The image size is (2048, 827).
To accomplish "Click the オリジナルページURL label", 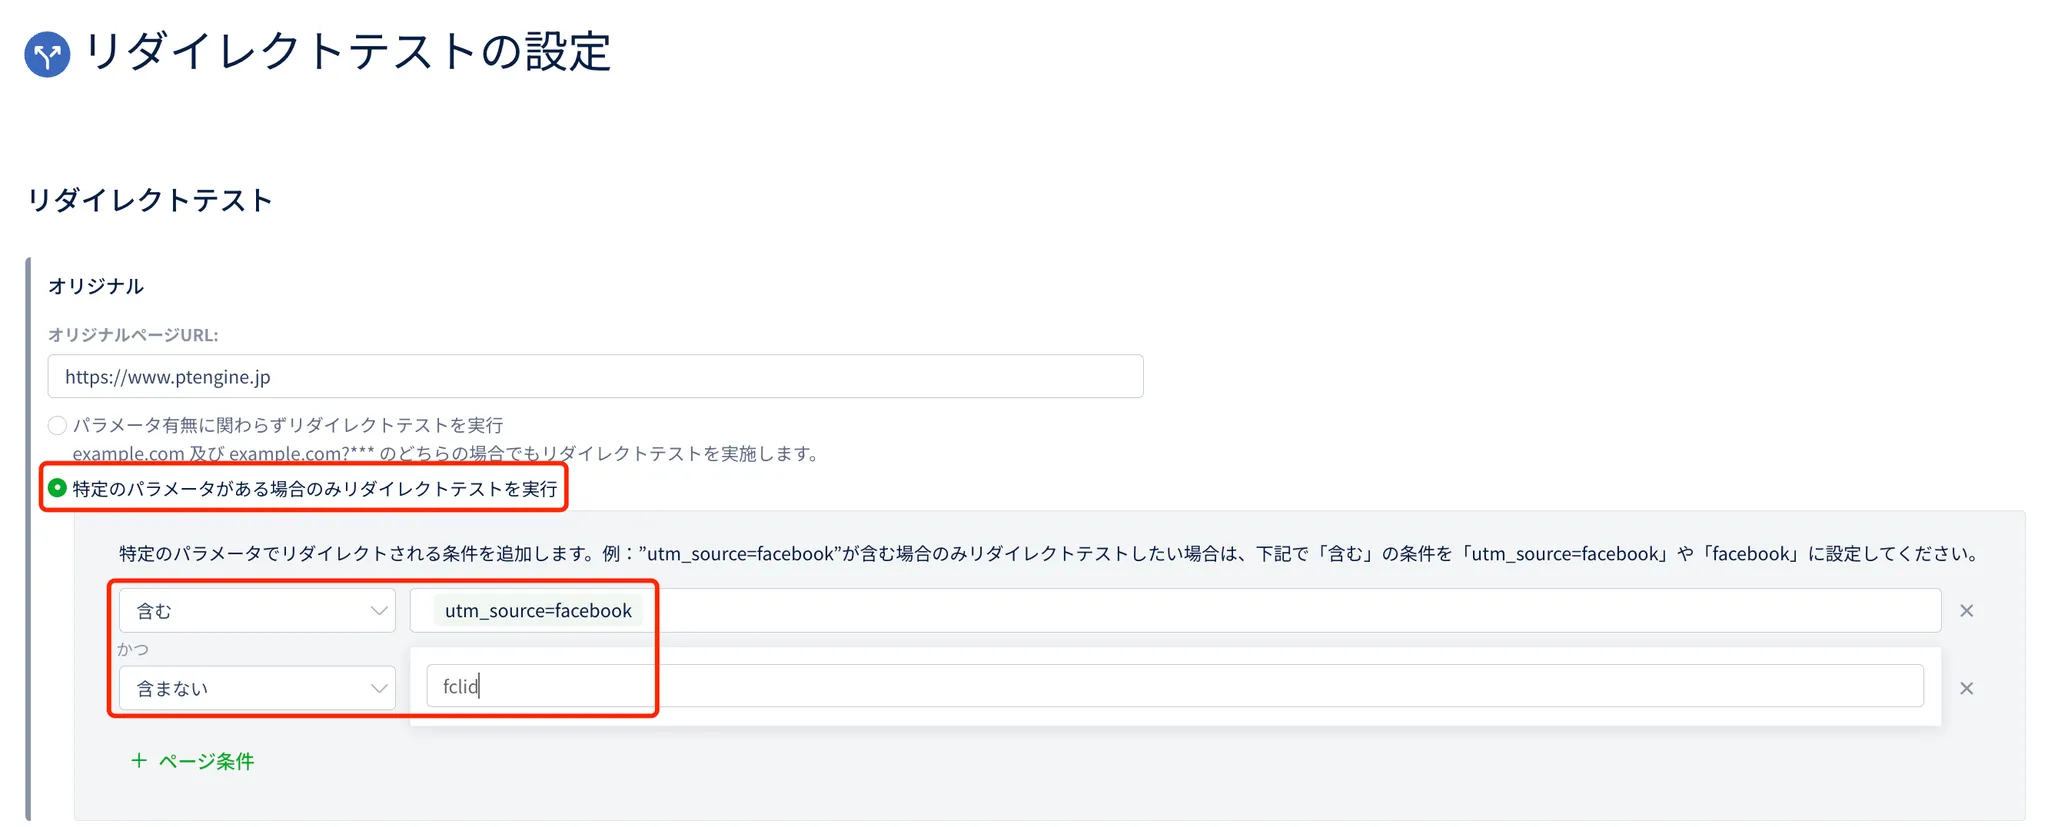I will pos(133,335).
